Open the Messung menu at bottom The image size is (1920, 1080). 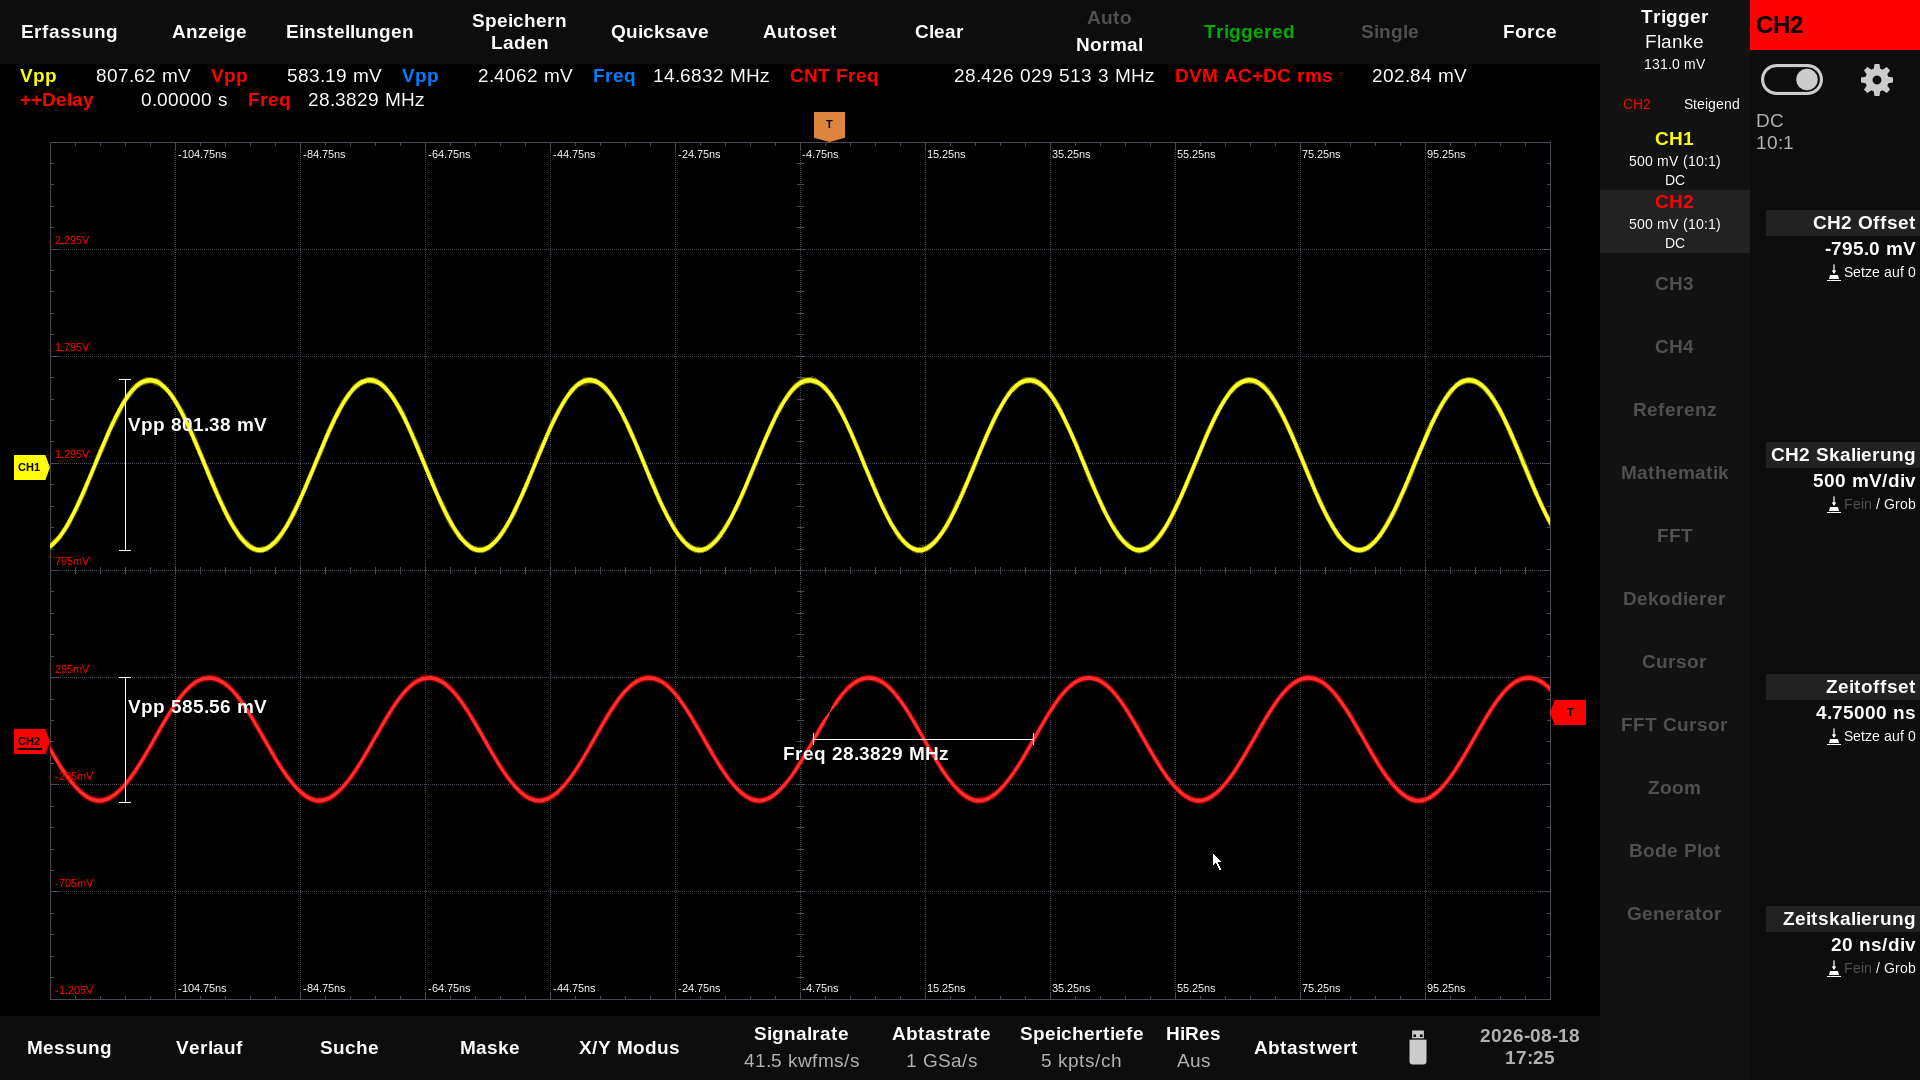coord(69,1048)
